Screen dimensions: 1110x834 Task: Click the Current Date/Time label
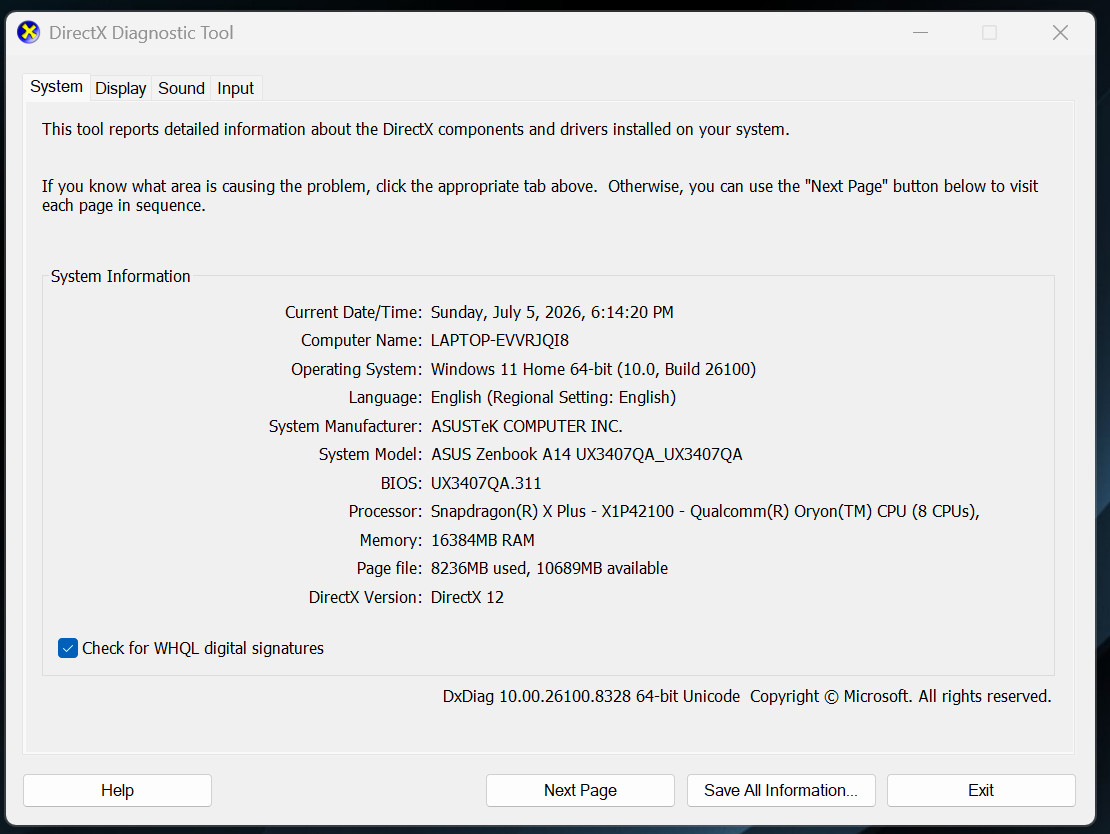coord(353,312)
